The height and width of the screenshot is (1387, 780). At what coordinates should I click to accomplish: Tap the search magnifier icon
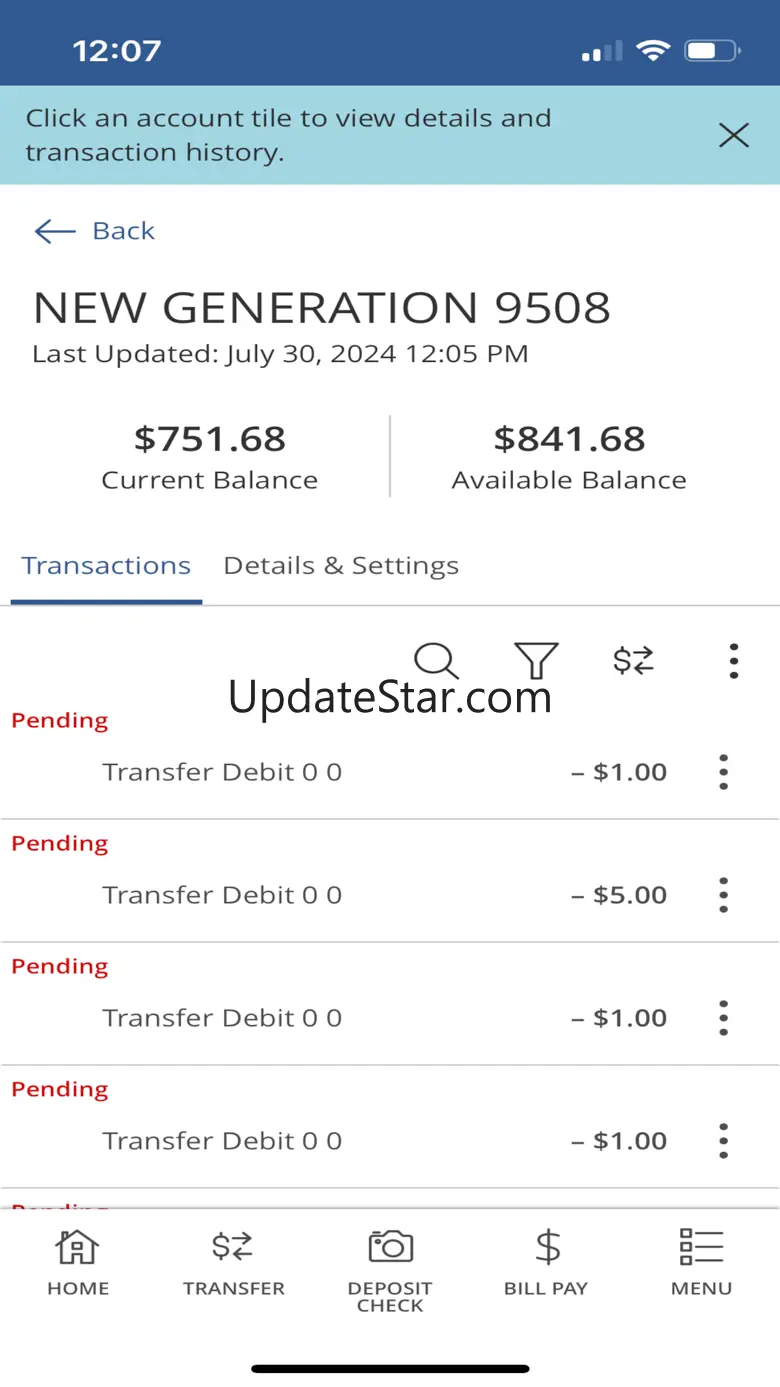tap(436, 660)
